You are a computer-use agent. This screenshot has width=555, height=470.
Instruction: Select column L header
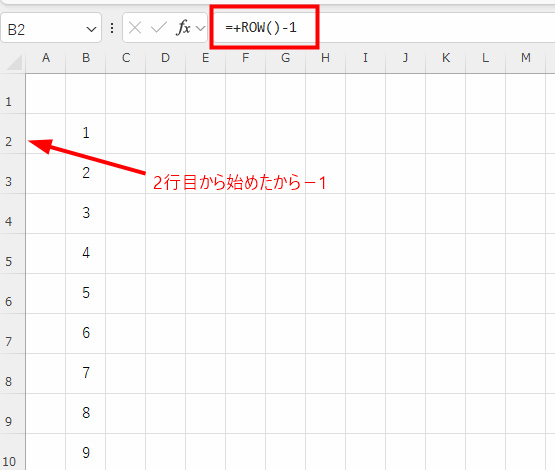(x=486, y=58)
